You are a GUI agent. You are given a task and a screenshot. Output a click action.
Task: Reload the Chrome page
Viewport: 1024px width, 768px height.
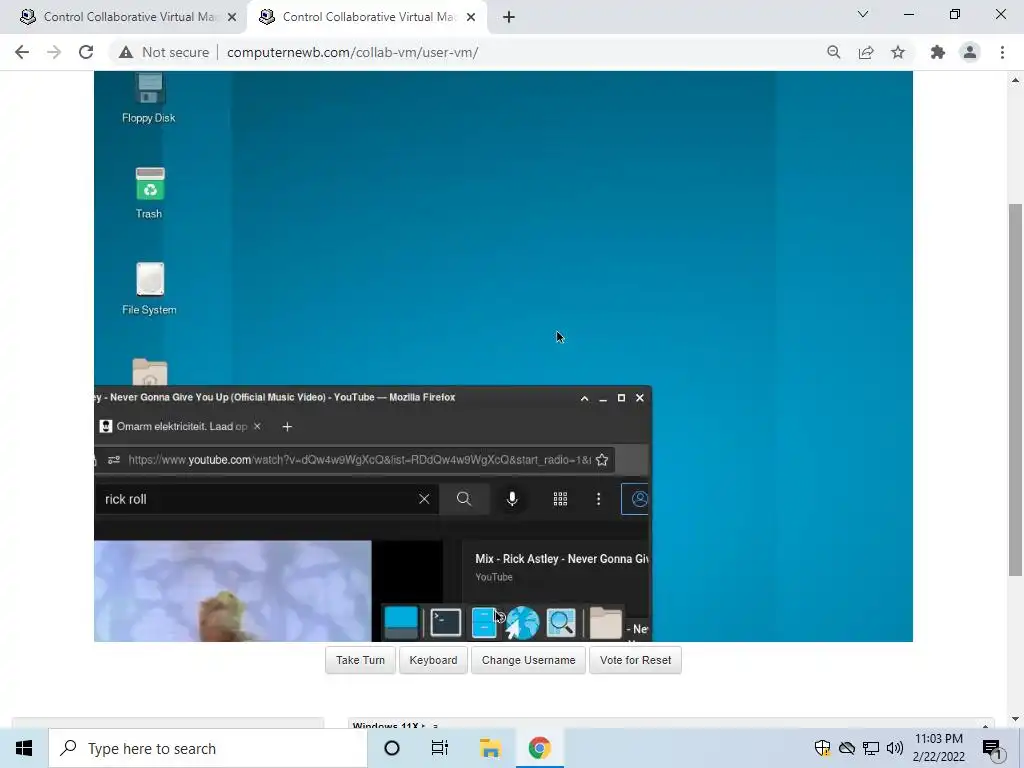pos(86,52)
